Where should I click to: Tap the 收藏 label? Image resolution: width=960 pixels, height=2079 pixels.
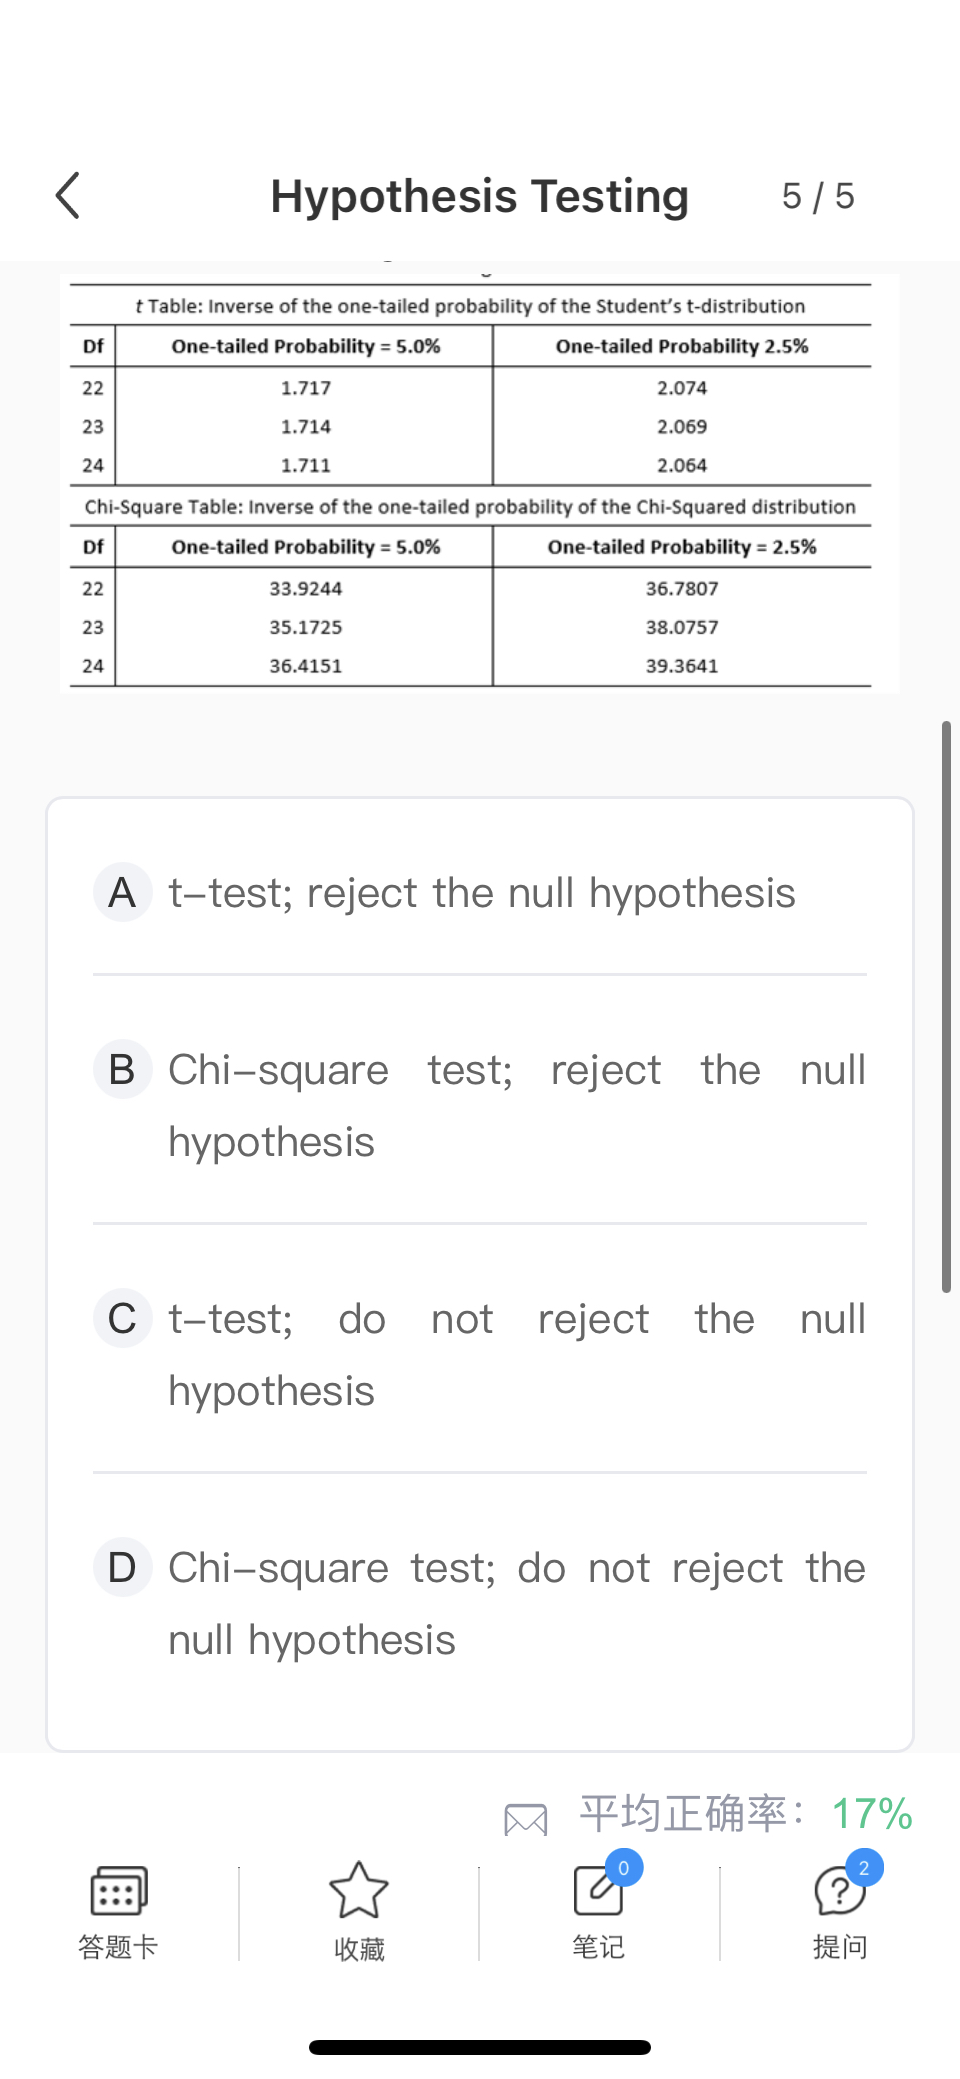click(x=358, y=1948)
